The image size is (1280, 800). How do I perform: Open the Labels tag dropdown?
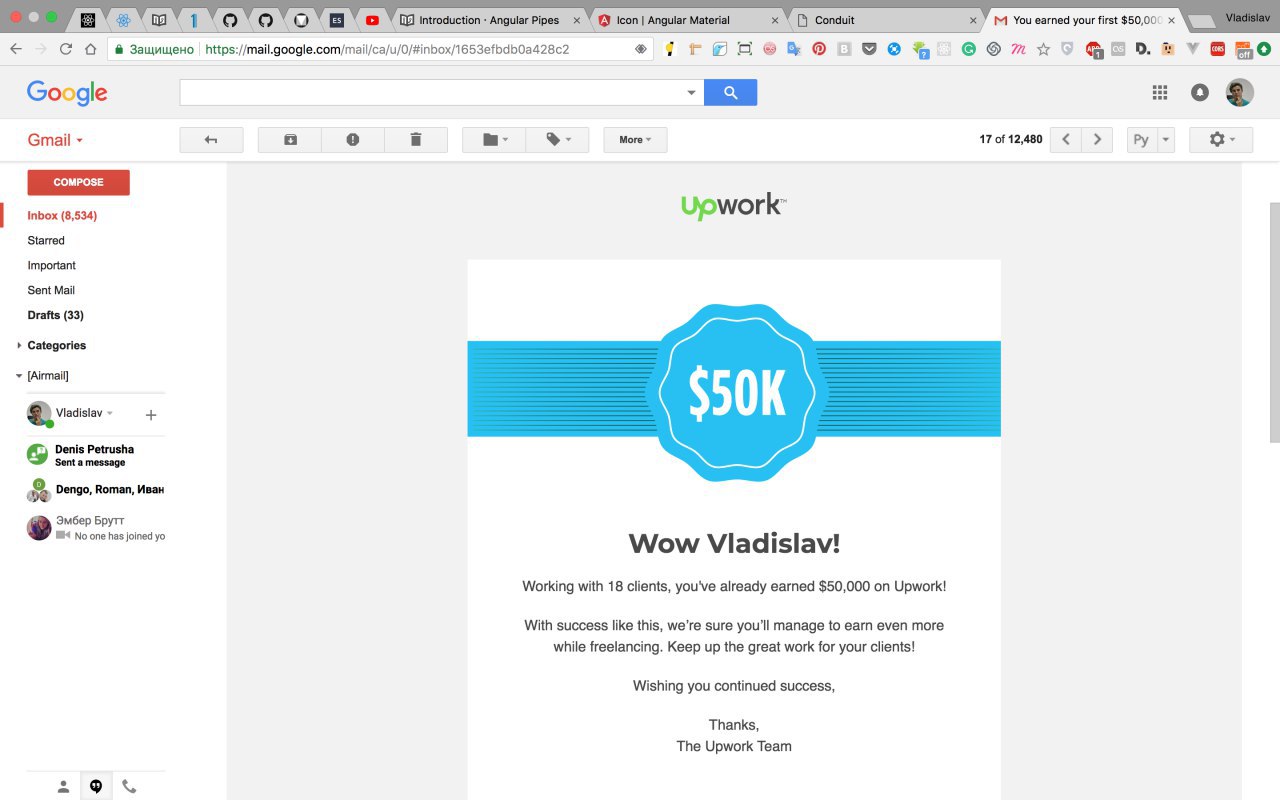click(557, 140)
